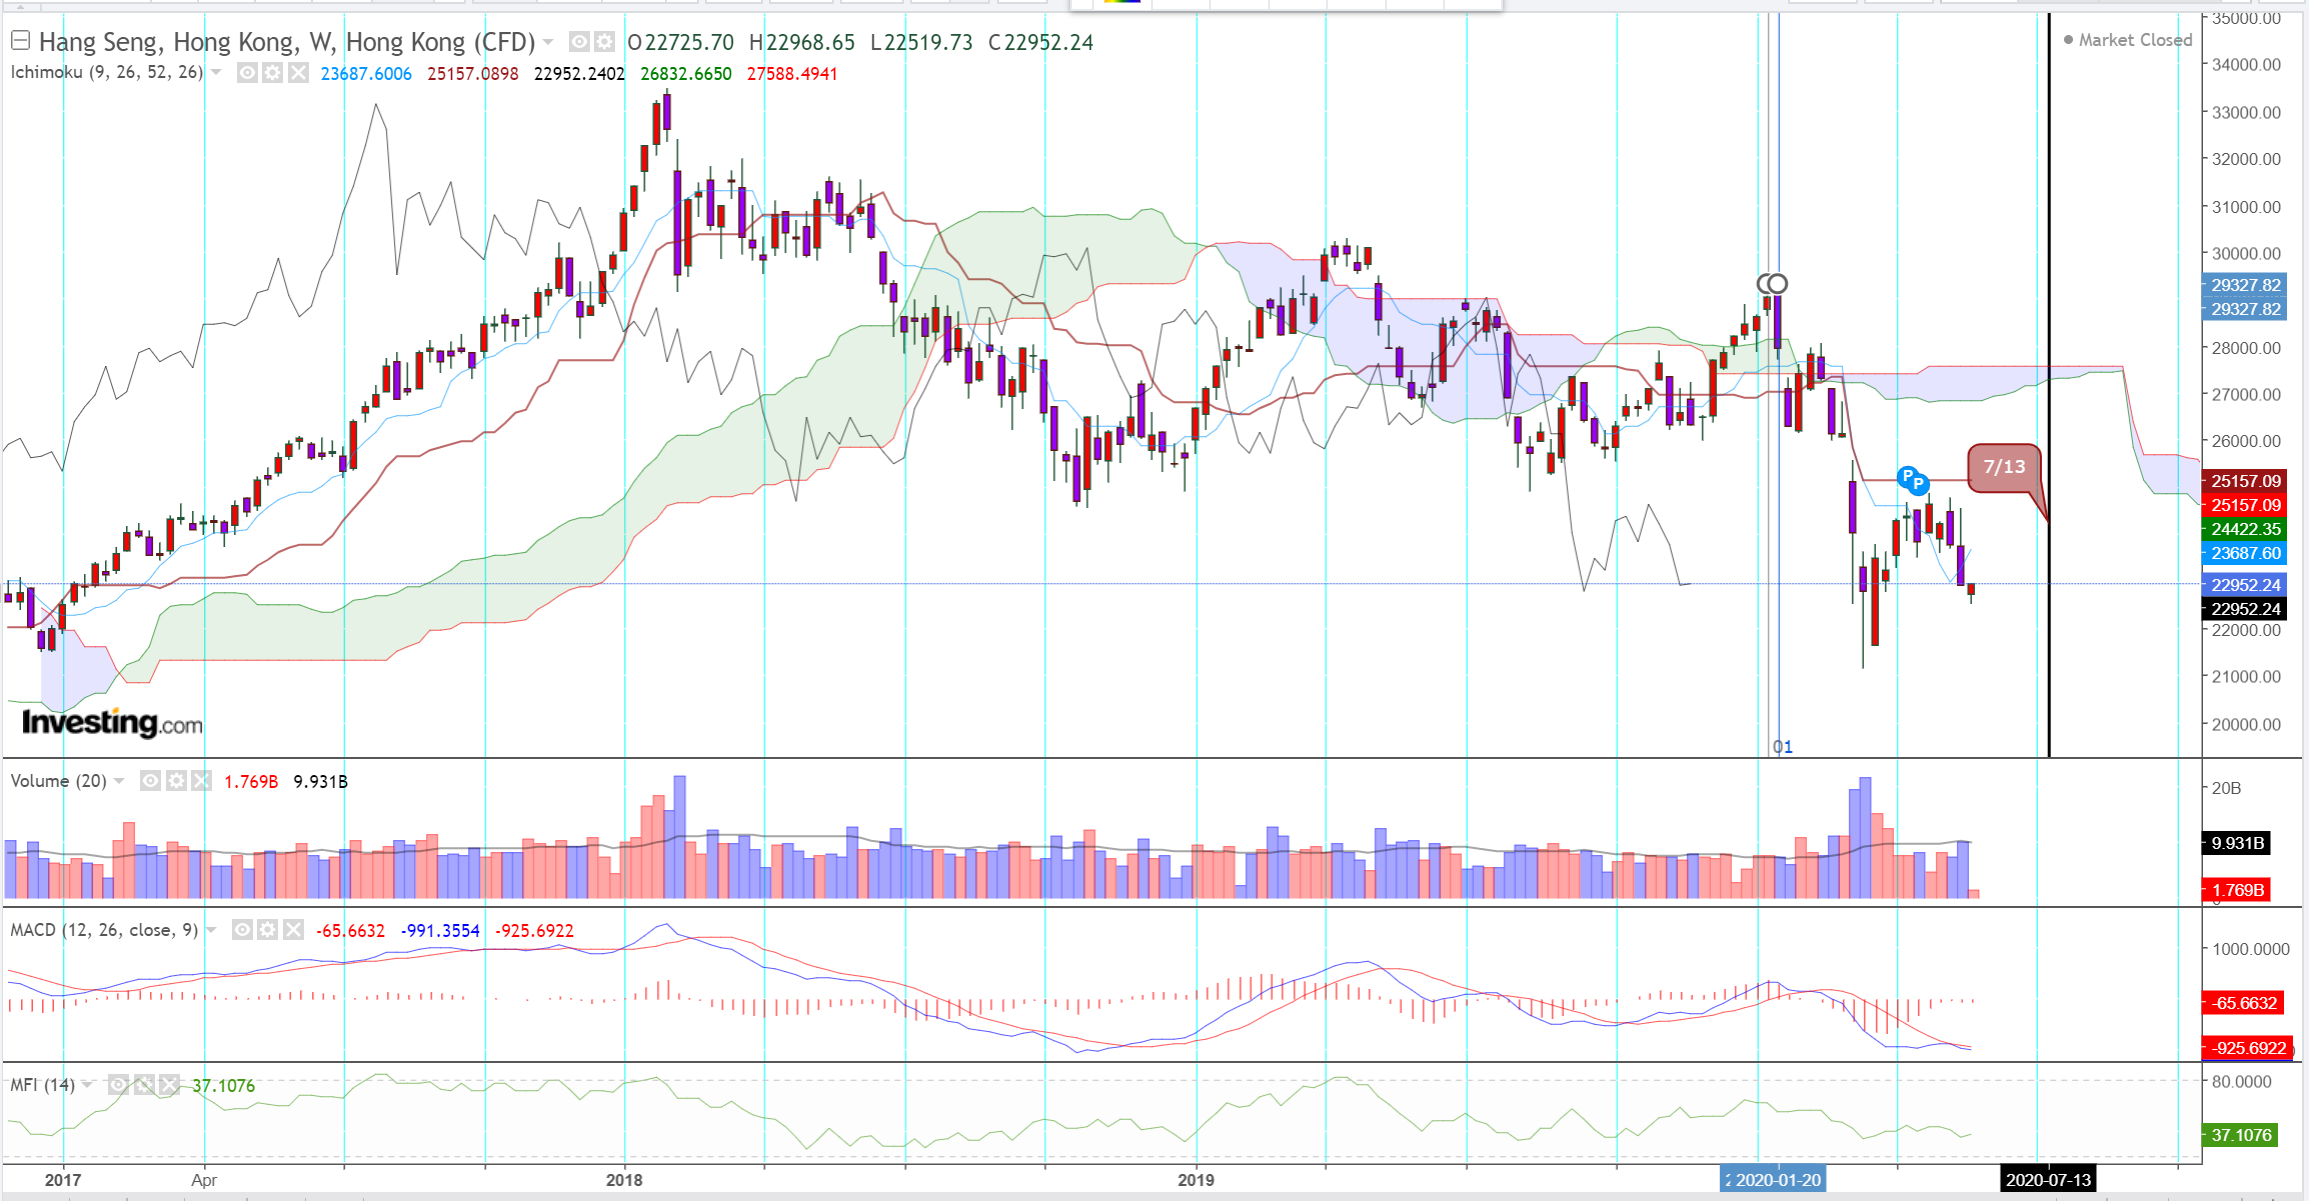
Task: Open Ichimoku indicator settings gear
Action: tap(272, 73)
